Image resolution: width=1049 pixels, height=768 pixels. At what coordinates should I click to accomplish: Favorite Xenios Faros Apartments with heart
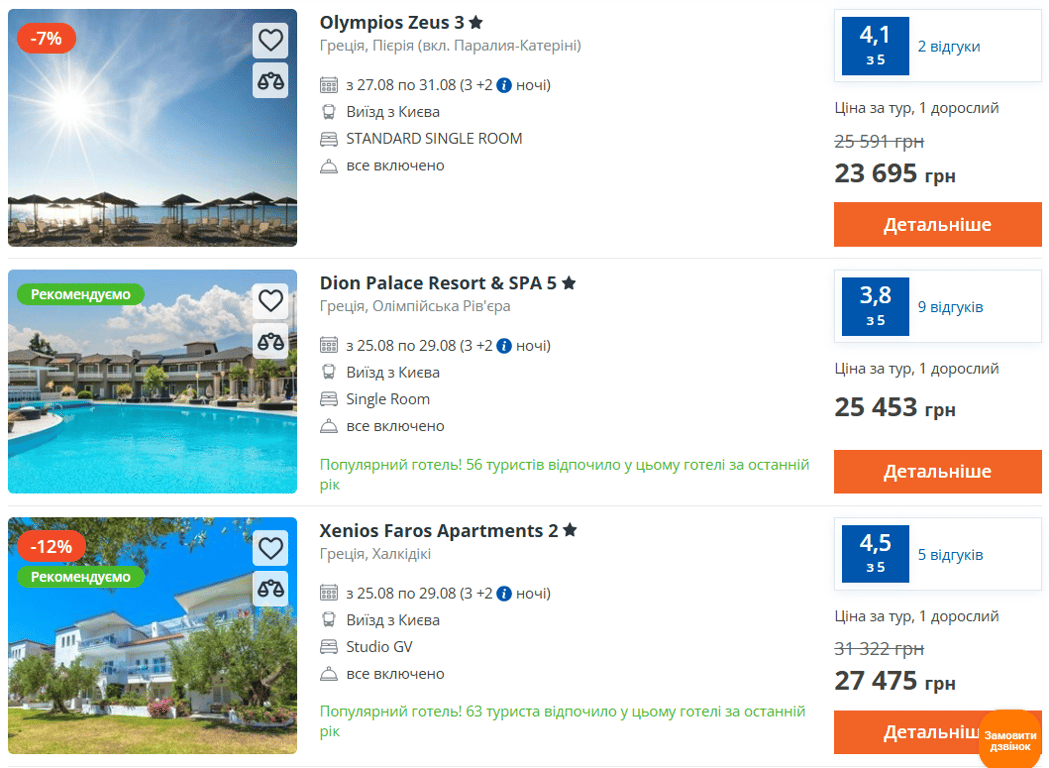pyautogui.click(x=270, y=548)
